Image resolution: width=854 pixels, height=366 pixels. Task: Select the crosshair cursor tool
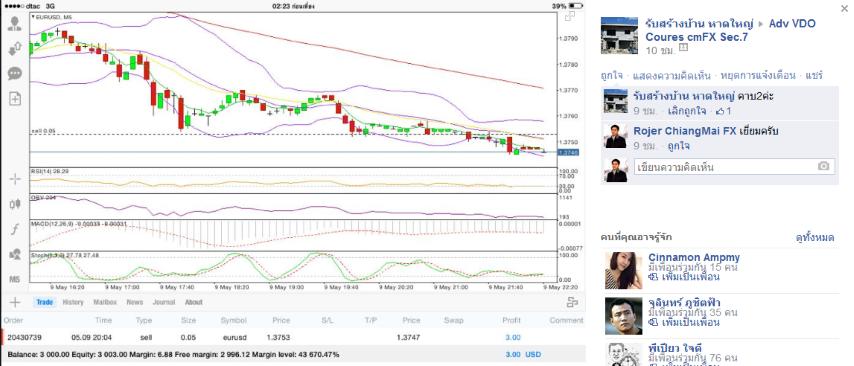[x=15, y=179]
